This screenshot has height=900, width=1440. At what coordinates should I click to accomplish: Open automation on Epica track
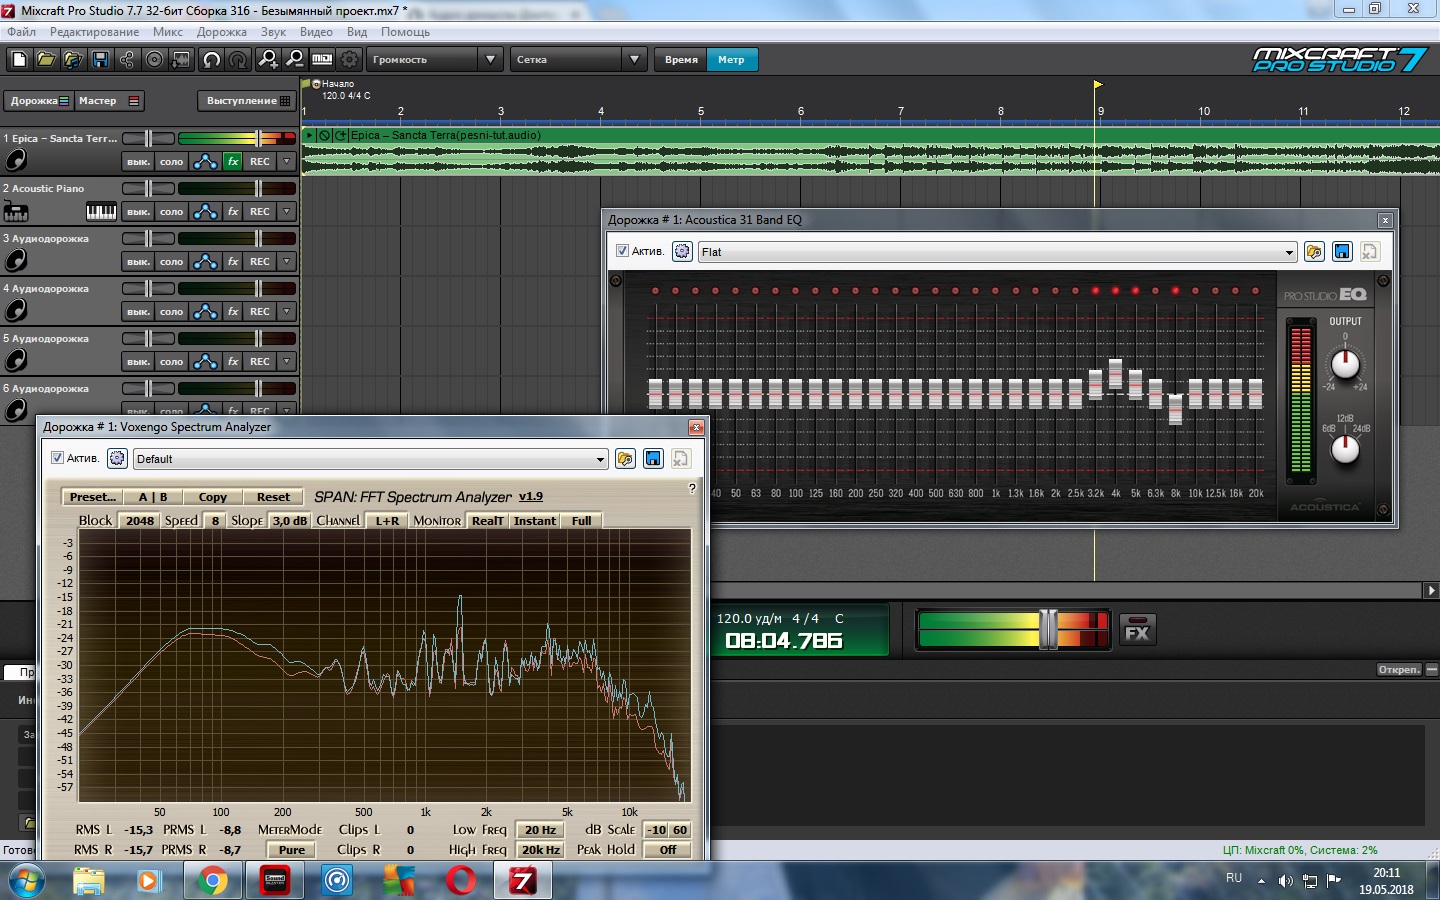pyautogui.click(x=205, y=161)
